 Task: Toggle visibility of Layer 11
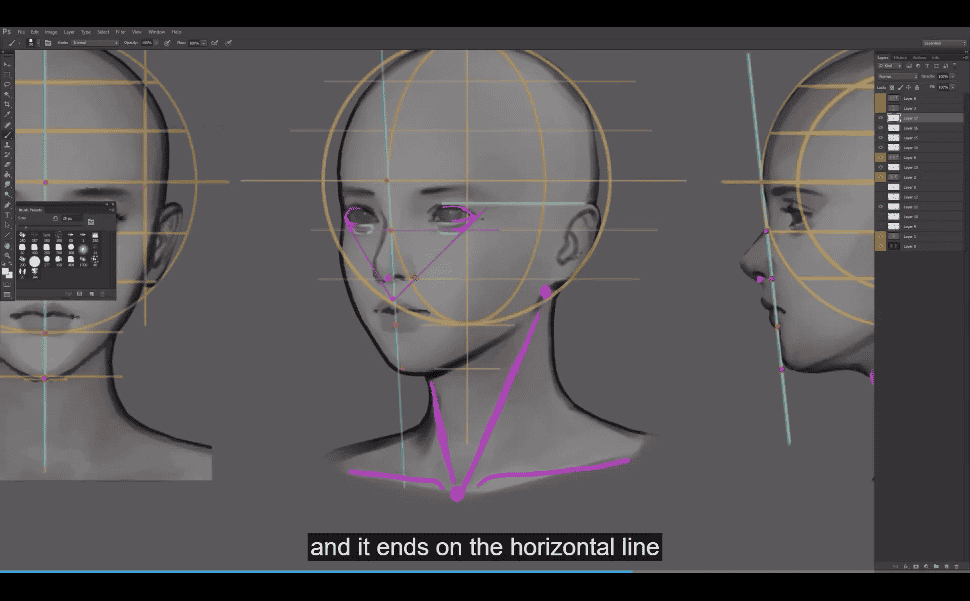coord(881,207)
